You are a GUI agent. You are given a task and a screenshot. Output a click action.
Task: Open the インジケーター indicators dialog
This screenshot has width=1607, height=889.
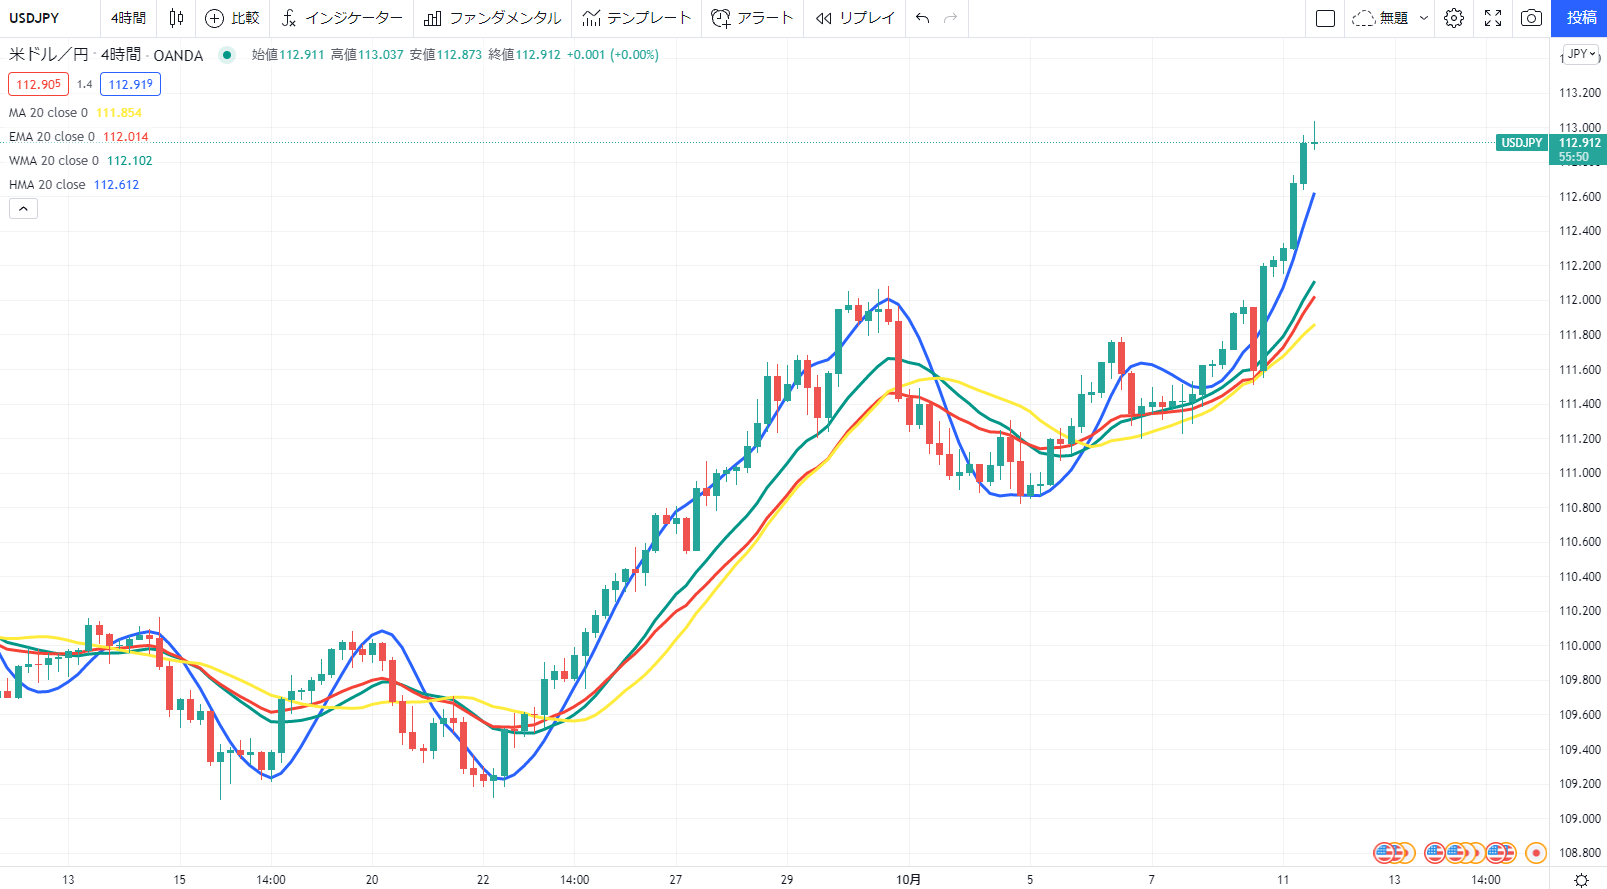pyautogui.click(x=341, y=18)
